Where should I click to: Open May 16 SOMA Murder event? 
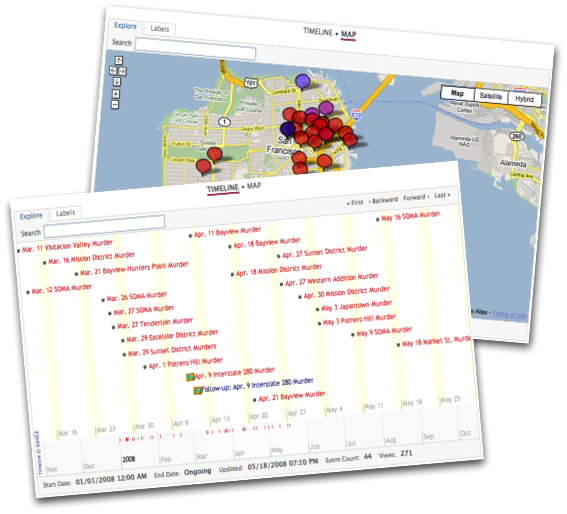tap(411, 216)
